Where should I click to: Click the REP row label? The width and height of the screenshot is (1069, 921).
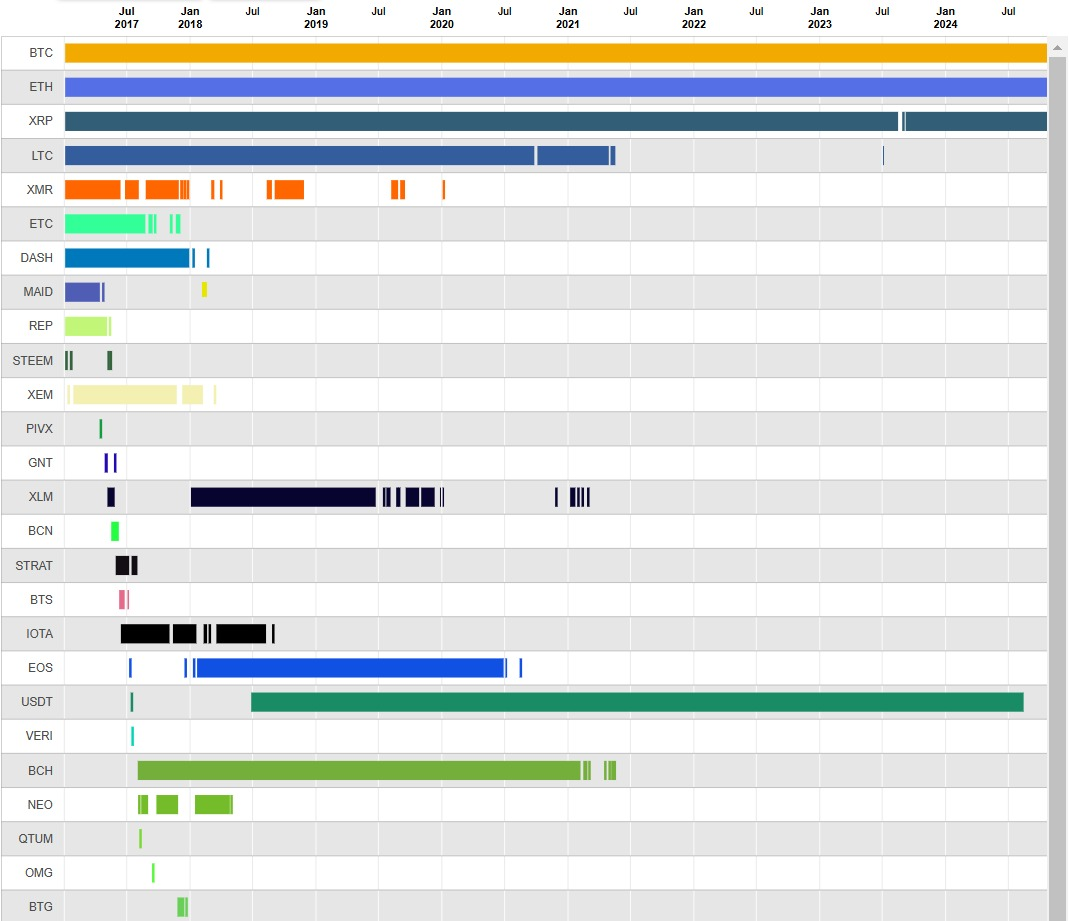point(41,326)
